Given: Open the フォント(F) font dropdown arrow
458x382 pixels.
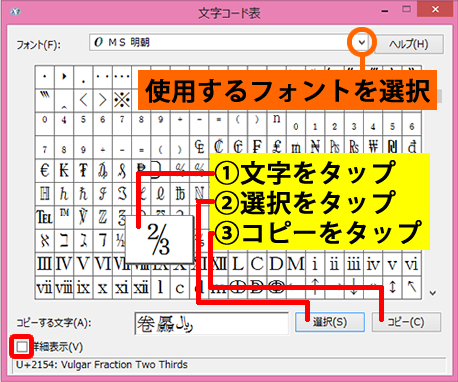Looking at the screenshot, I should click(362, 43).
